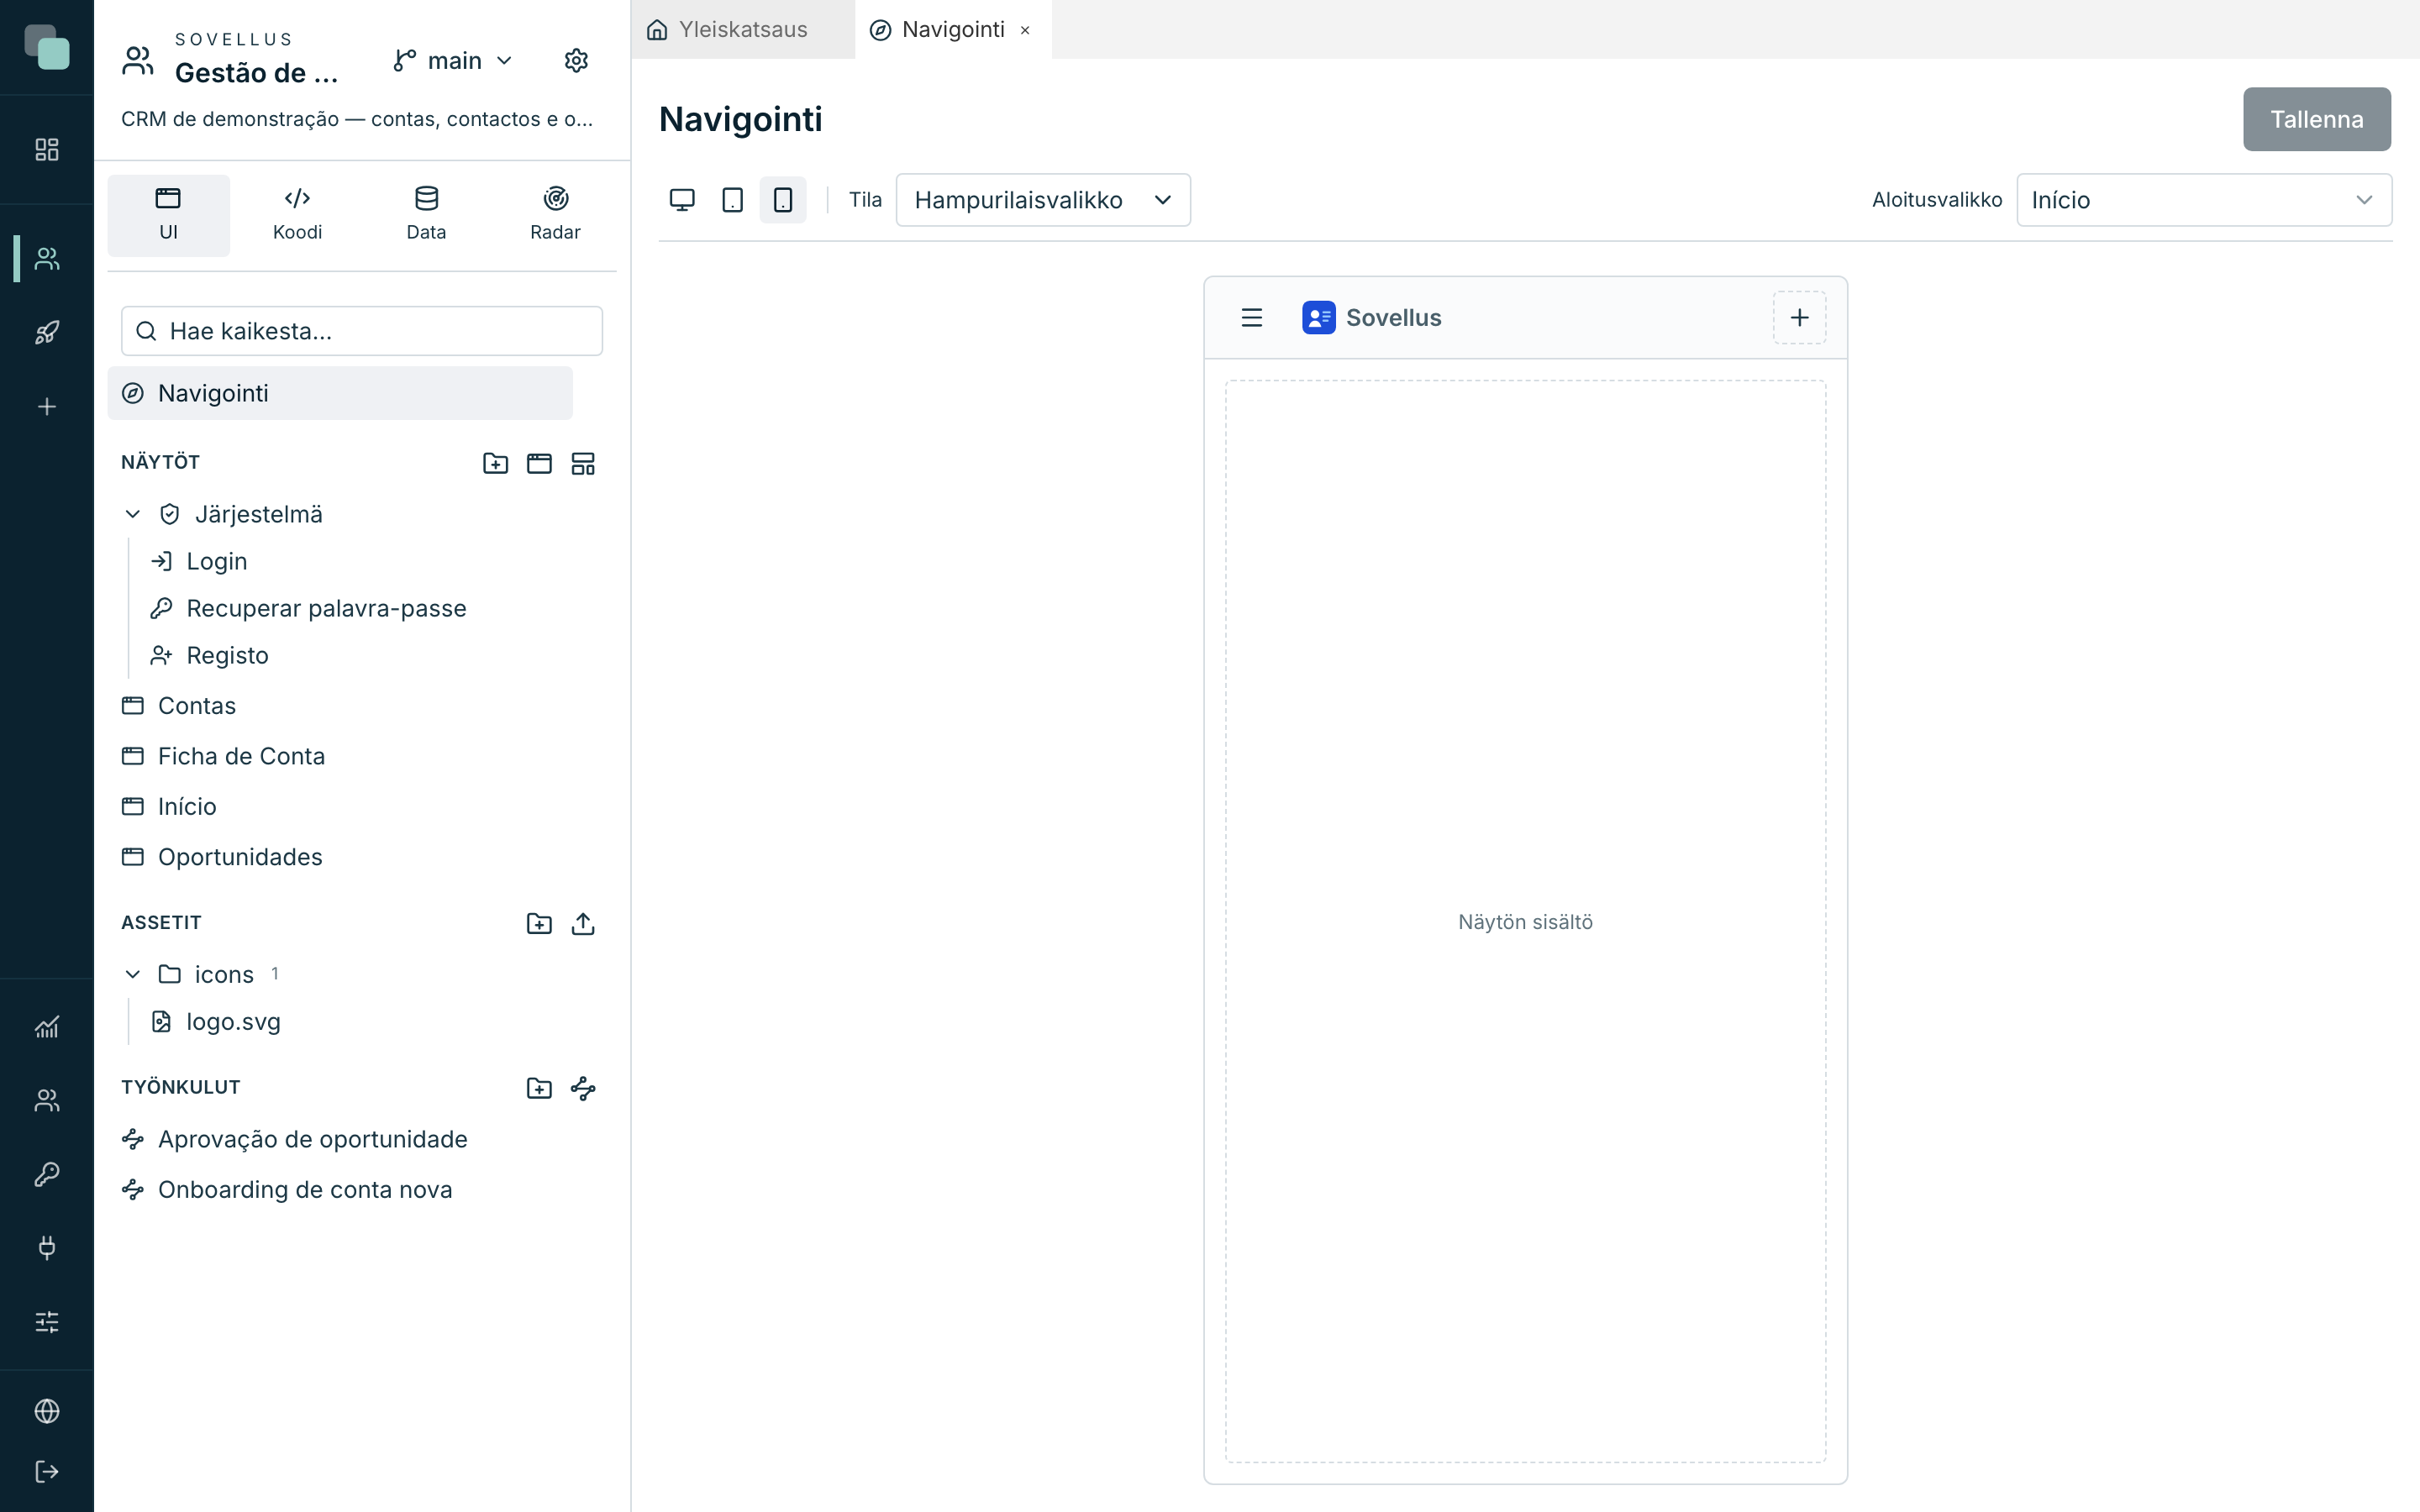The height and width of the screenshot is (1512, 2420).
Task: Click the plus icon in the dark sidebar
Action: pos(47,406)
